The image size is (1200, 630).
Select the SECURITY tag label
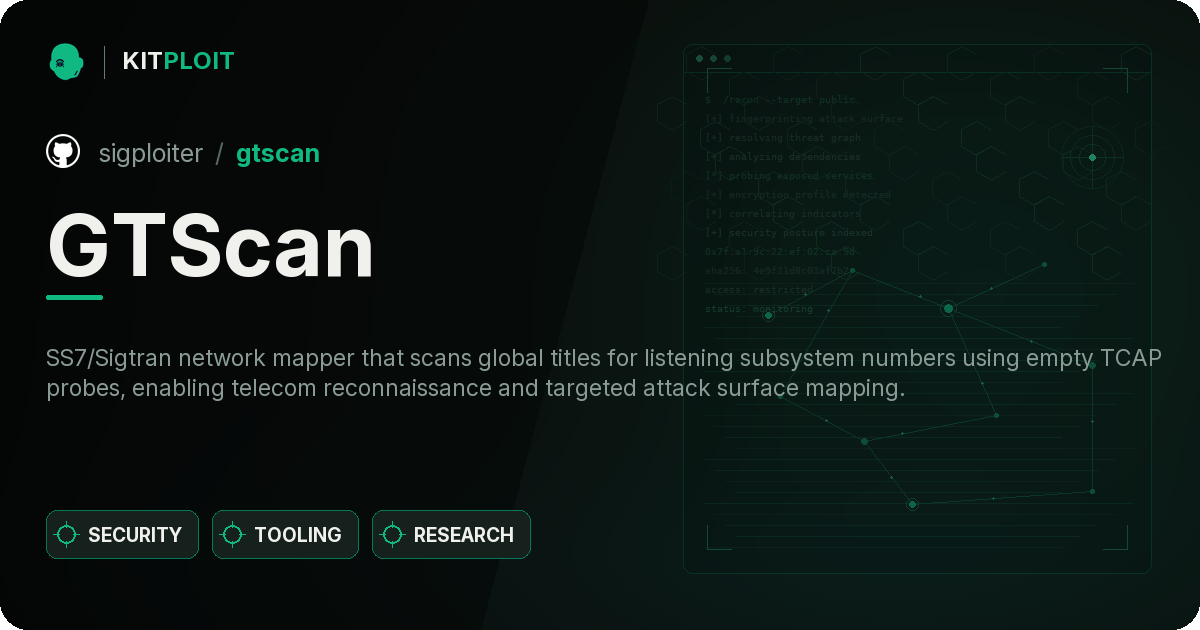(x=135, y=535)
